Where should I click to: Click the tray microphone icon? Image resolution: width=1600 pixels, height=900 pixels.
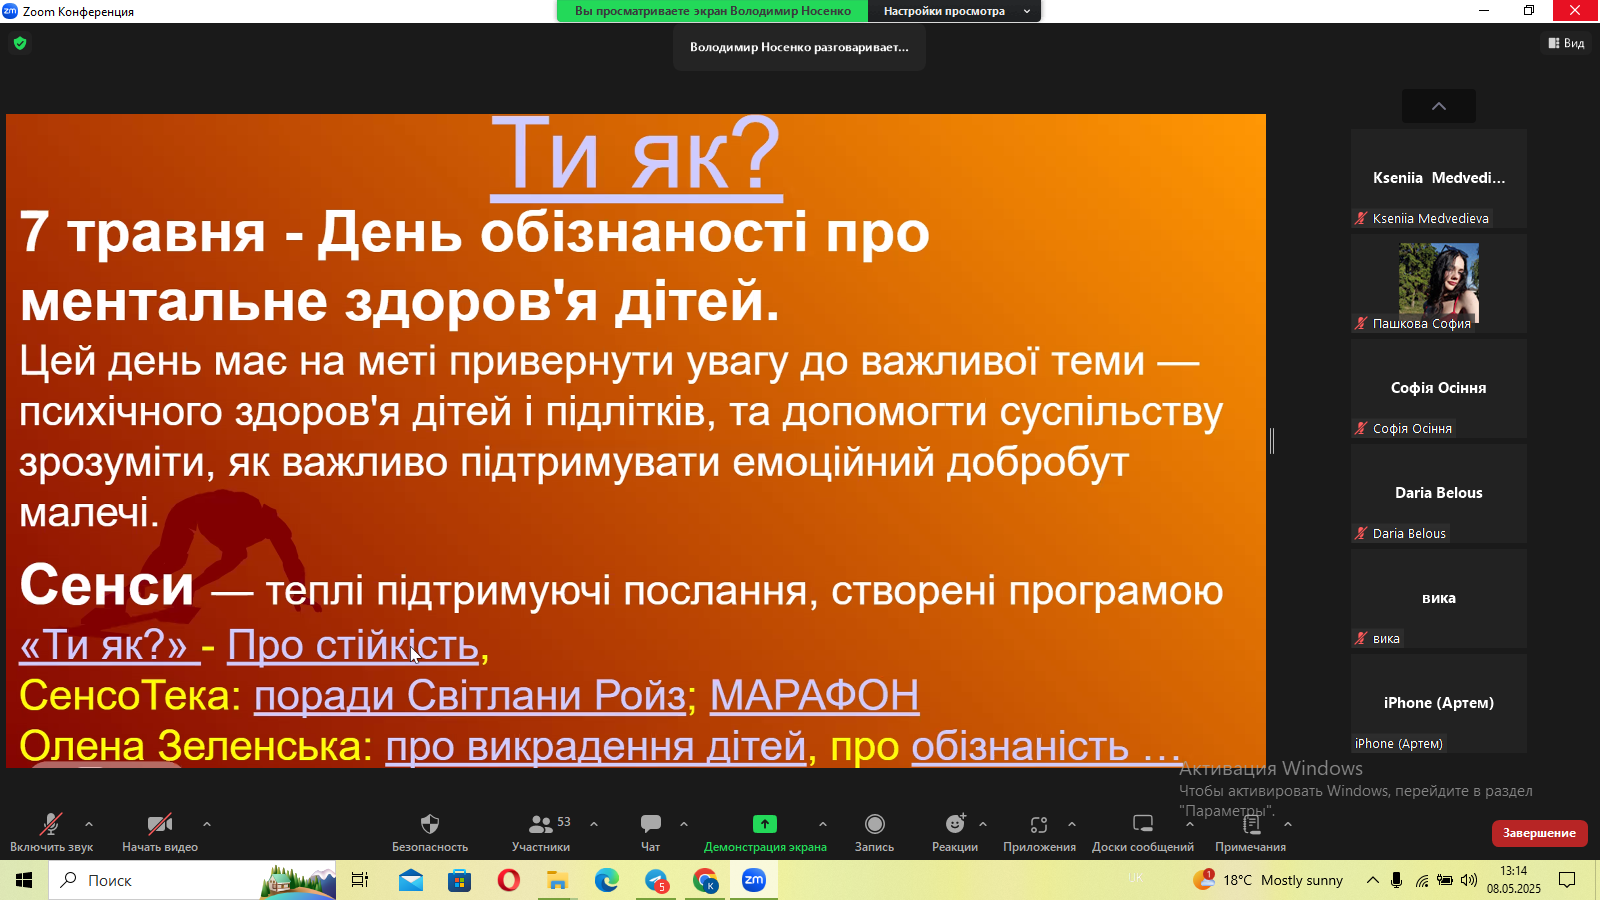click(x=1397, y=880)
